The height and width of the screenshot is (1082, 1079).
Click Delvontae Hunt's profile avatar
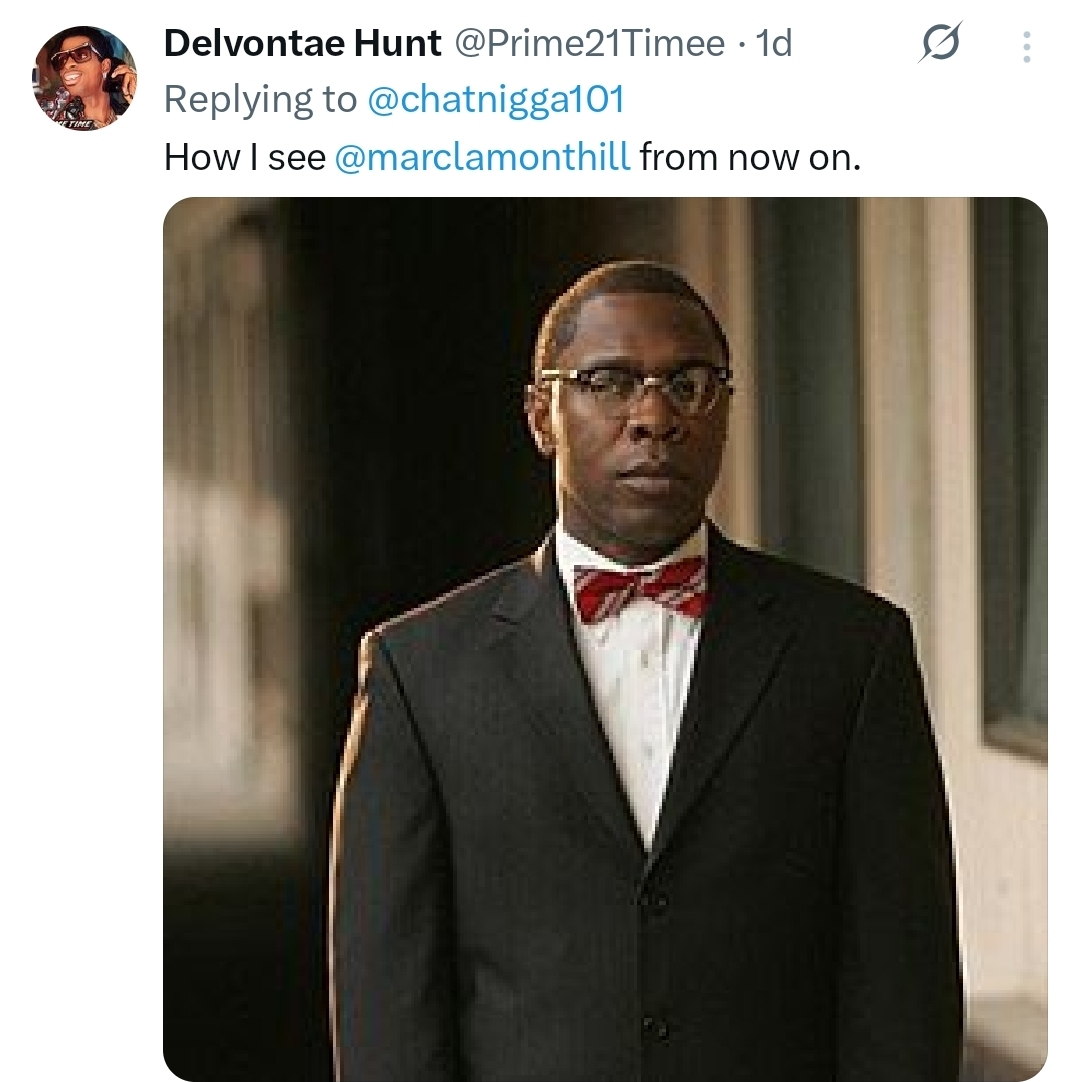pos(84,77)
